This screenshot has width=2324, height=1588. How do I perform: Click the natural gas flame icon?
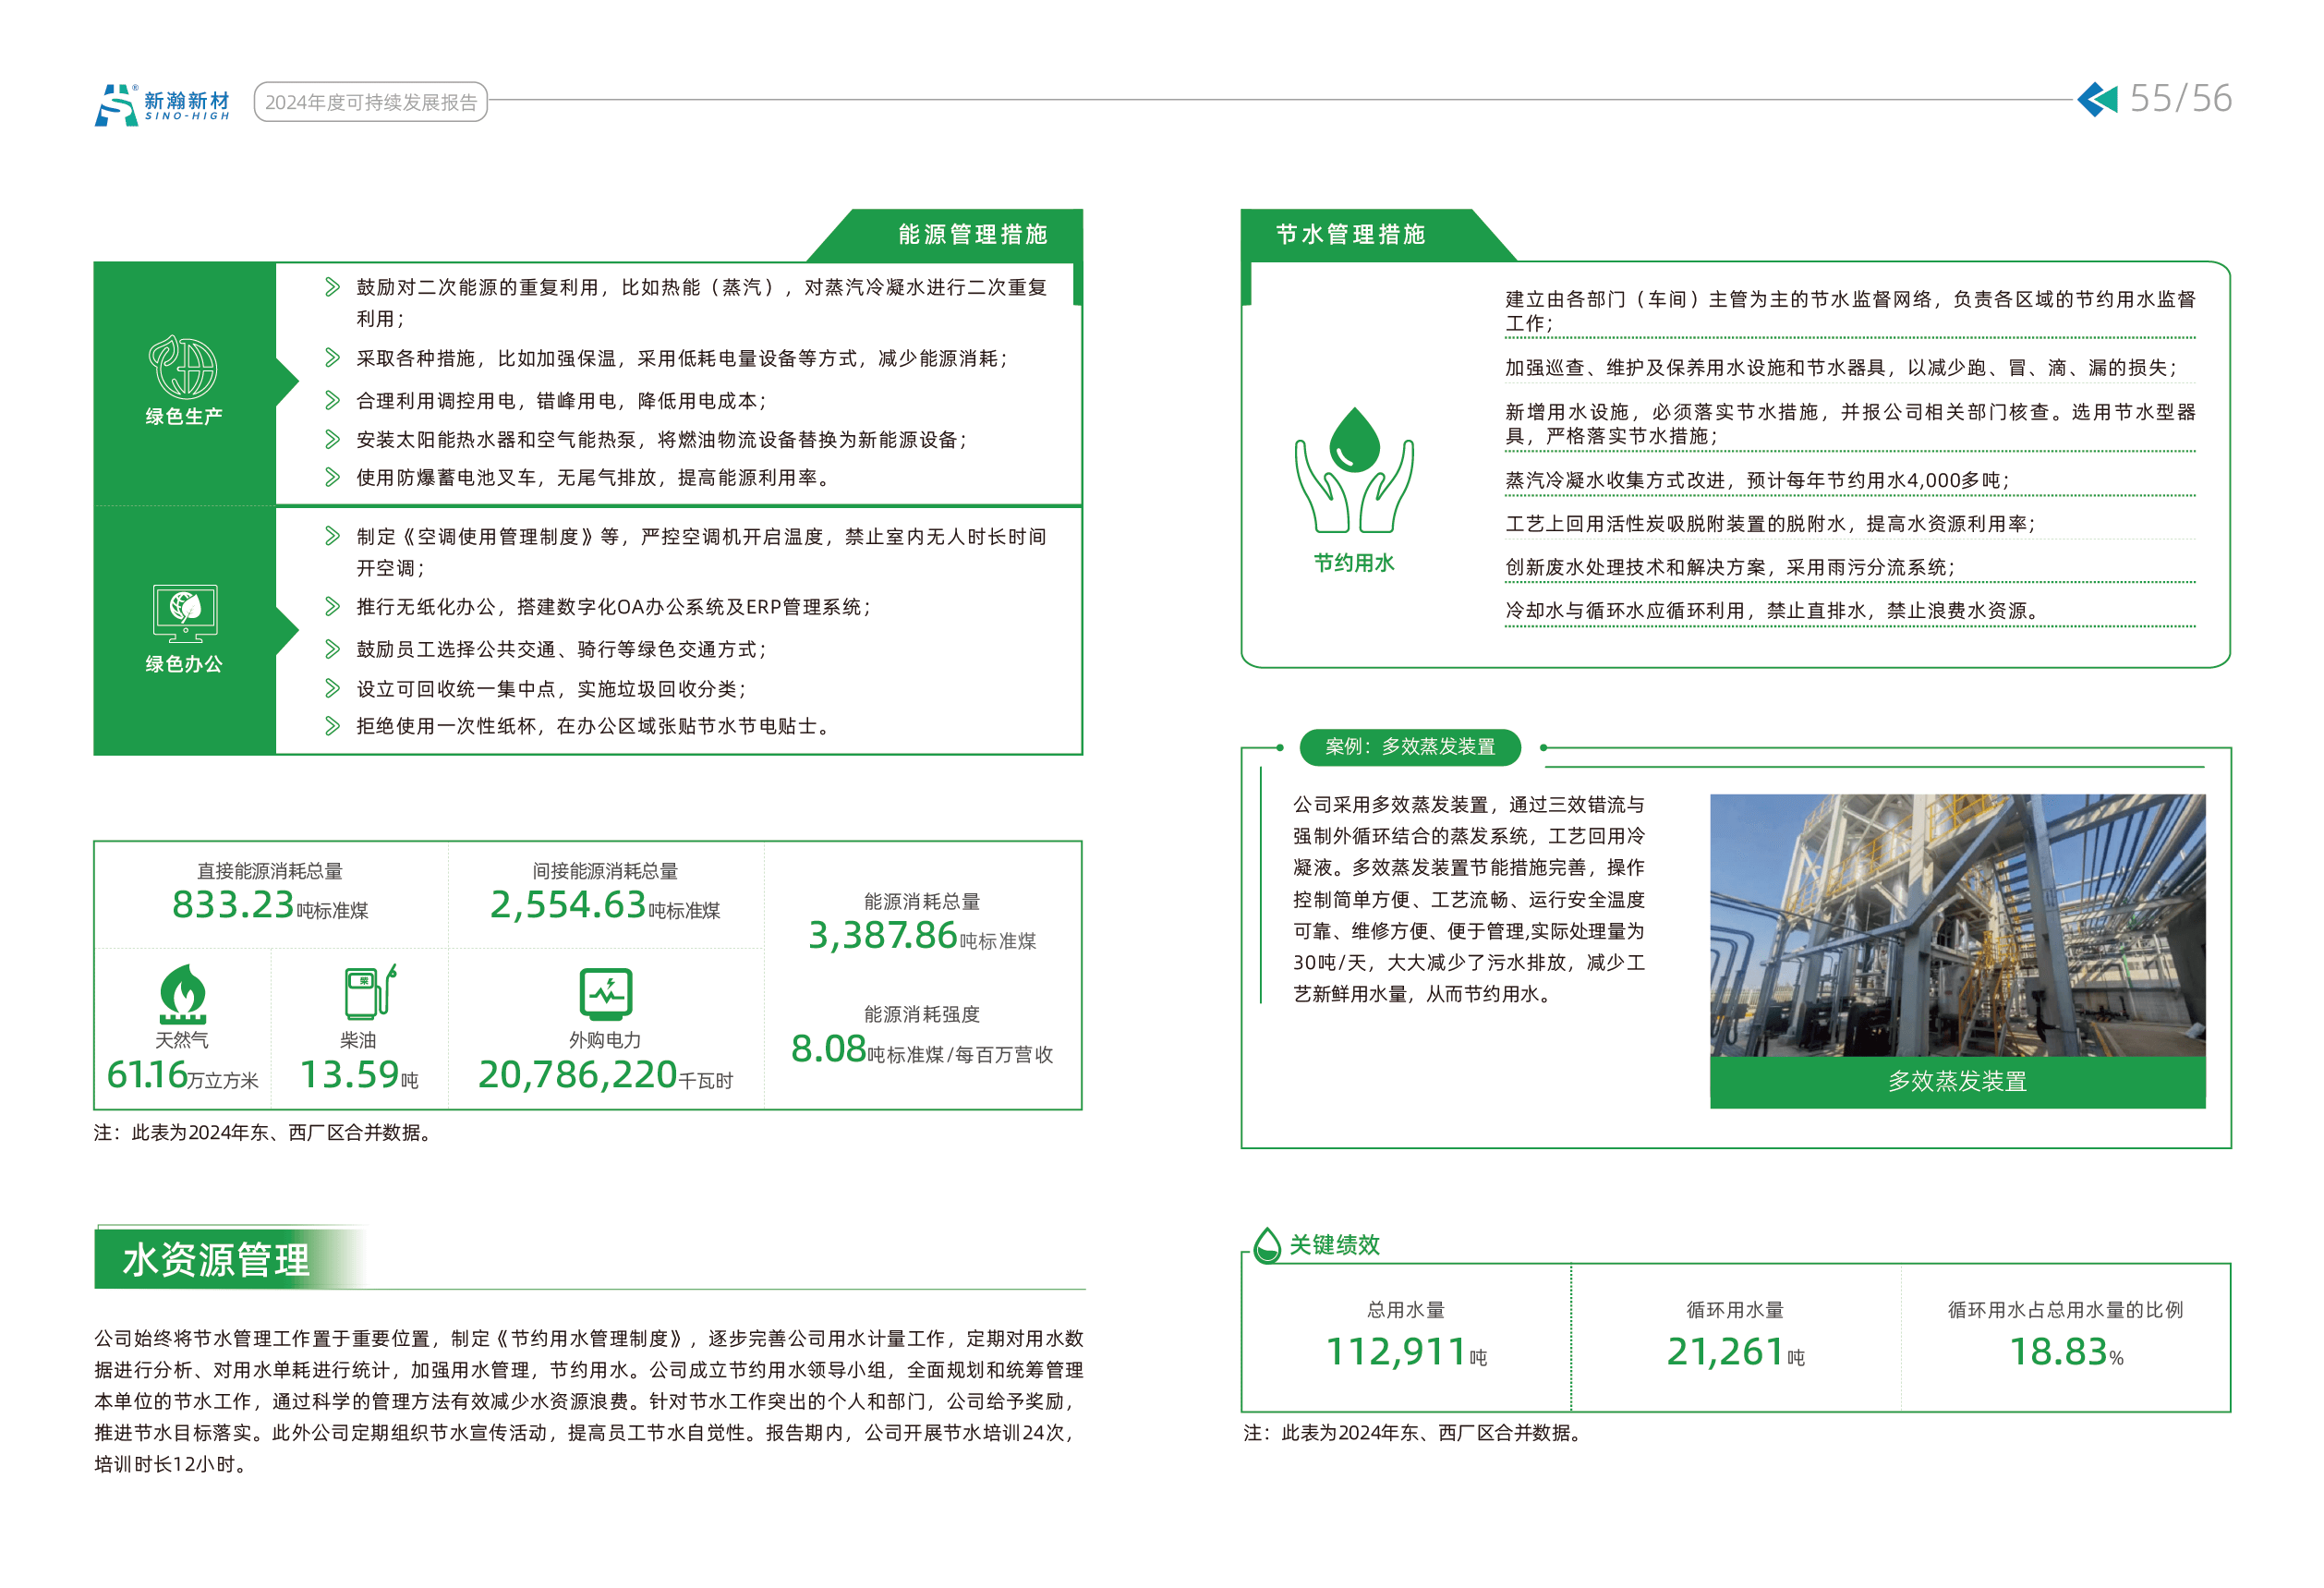(182, 993)
